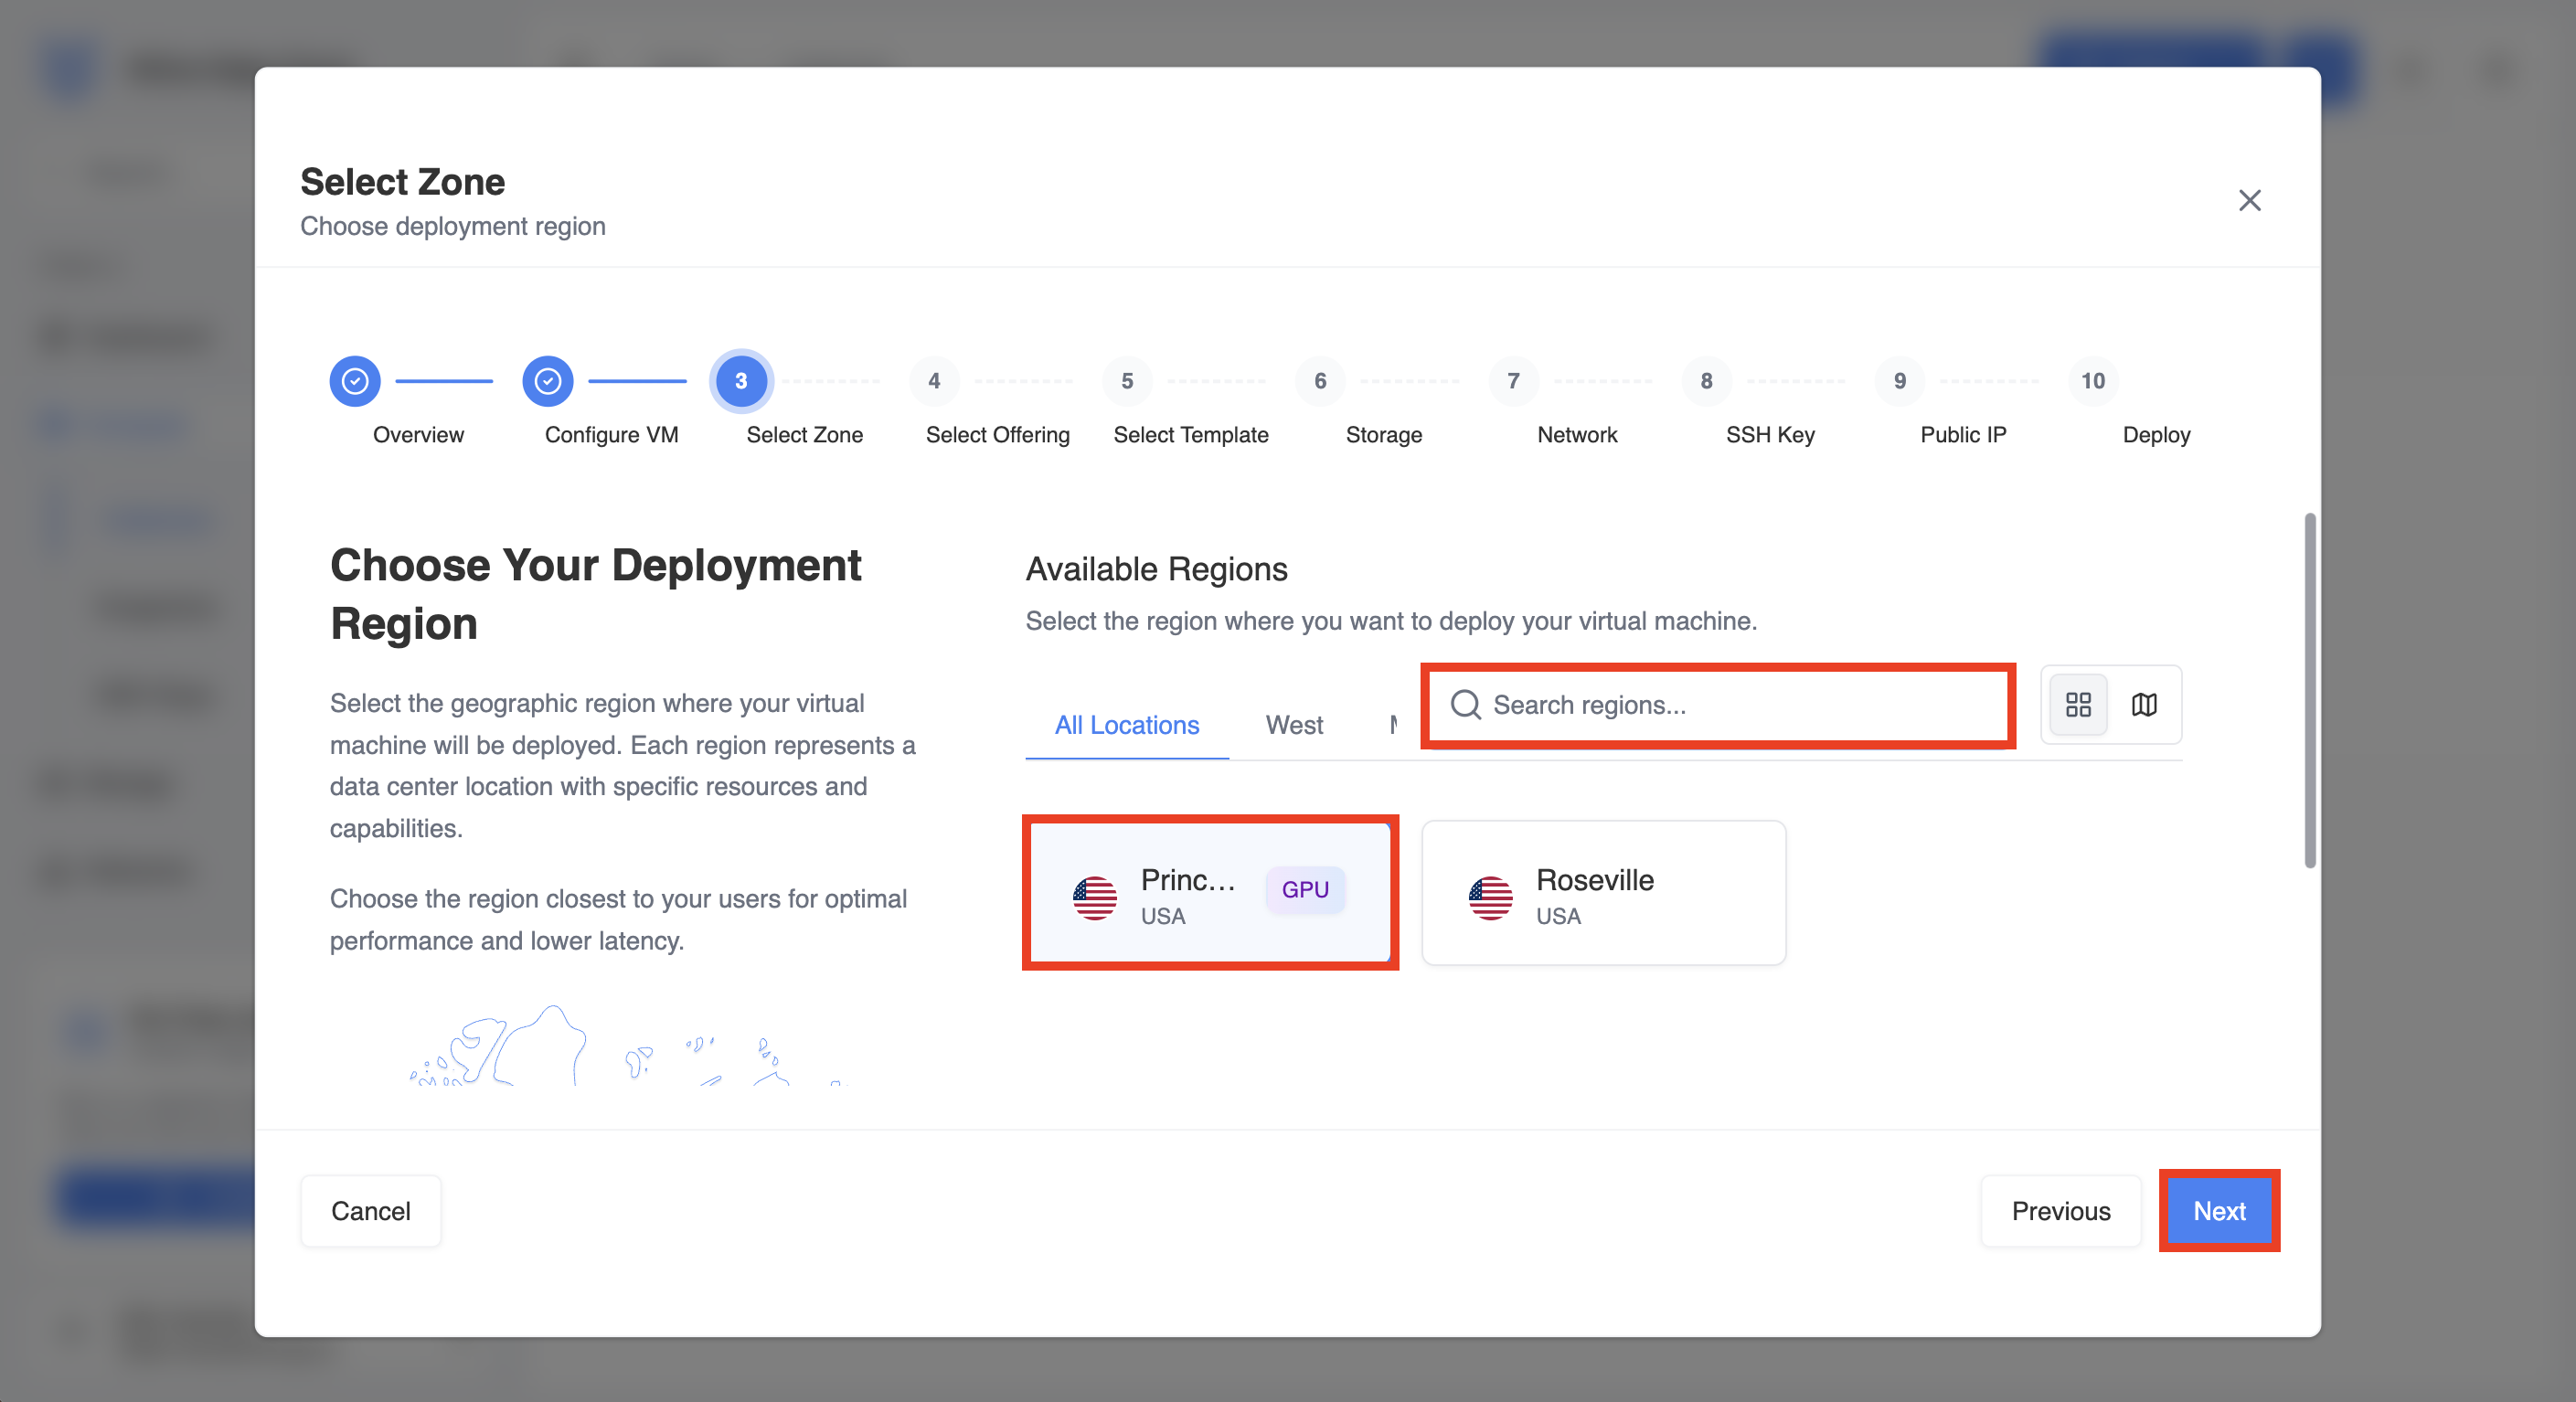Switch to map view of regions

coord(2144,705)
